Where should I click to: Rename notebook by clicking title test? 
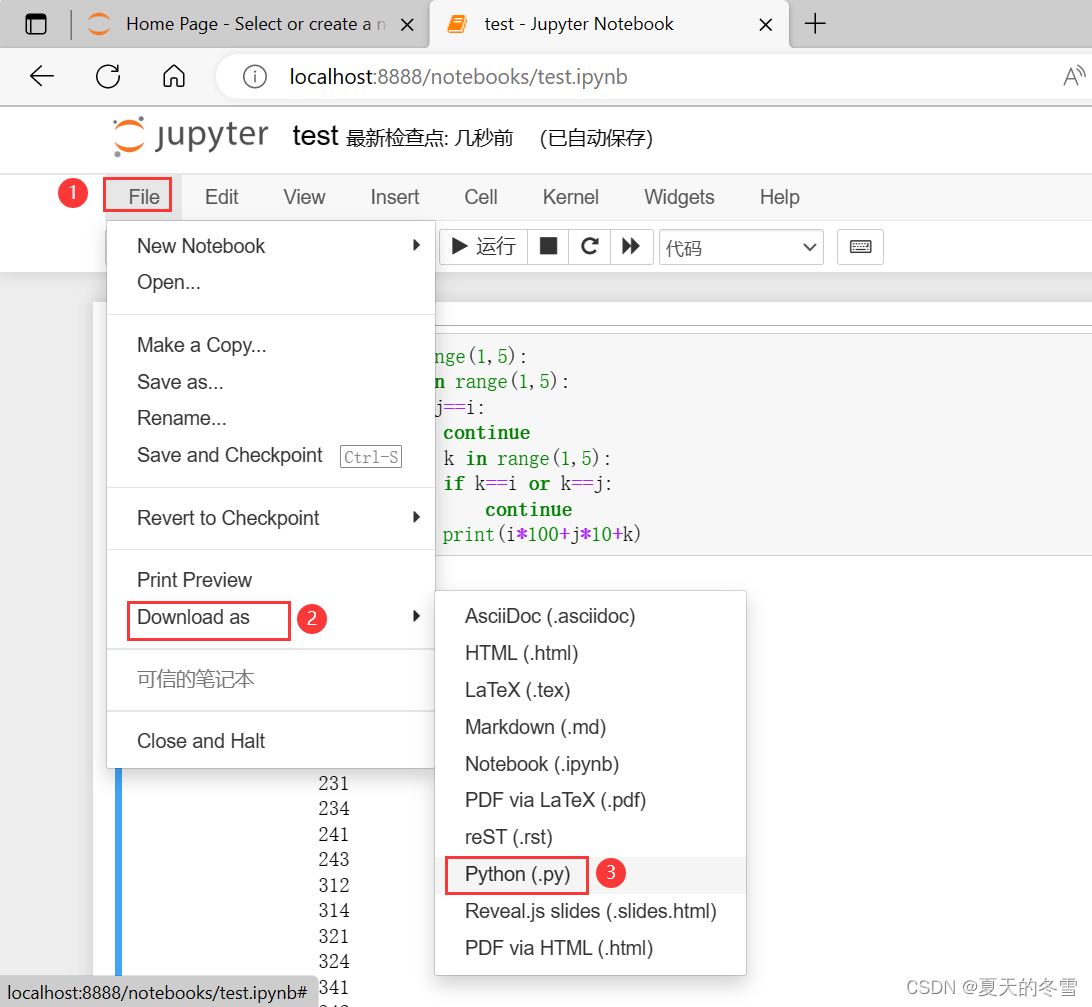[x=315, y=136]
